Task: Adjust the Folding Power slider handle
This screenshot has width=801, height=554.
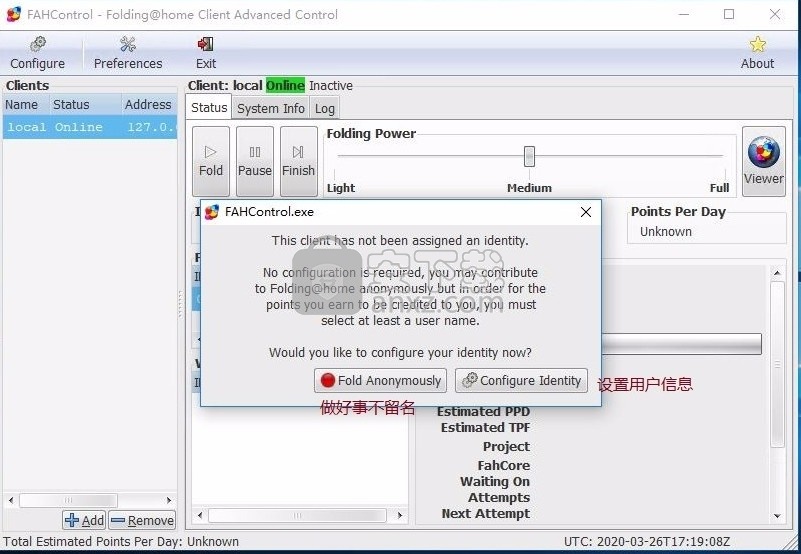Action: click(529, 156)
